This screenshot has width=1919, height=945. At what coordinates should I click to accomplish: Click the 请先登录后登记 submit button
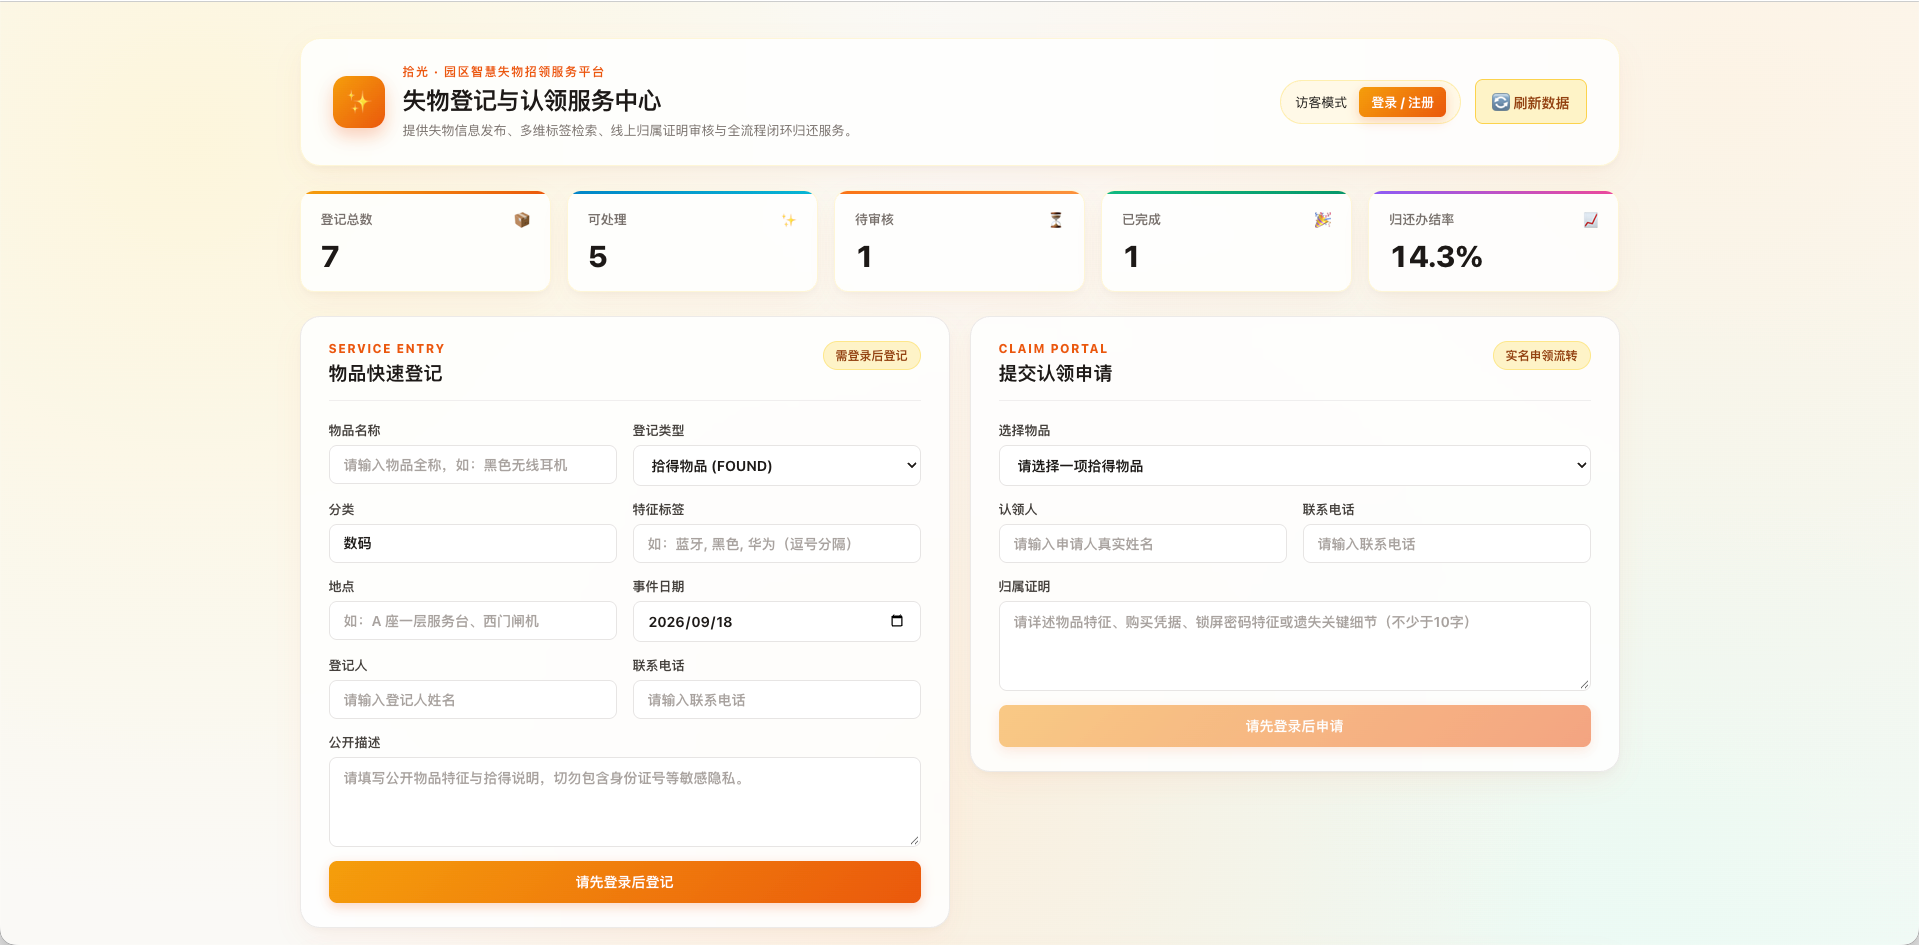625,882
